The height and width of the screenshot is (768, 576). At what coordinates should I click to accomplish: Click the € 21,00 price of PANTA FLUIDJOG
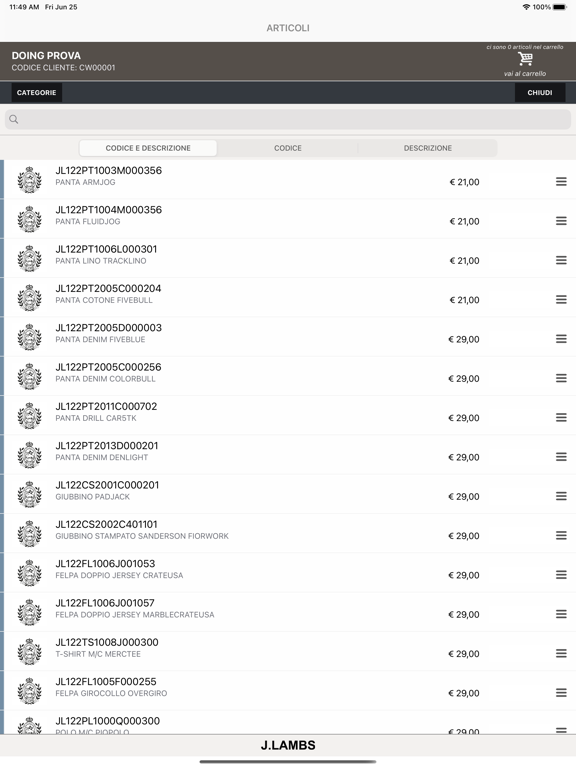(x=464, y=221)
